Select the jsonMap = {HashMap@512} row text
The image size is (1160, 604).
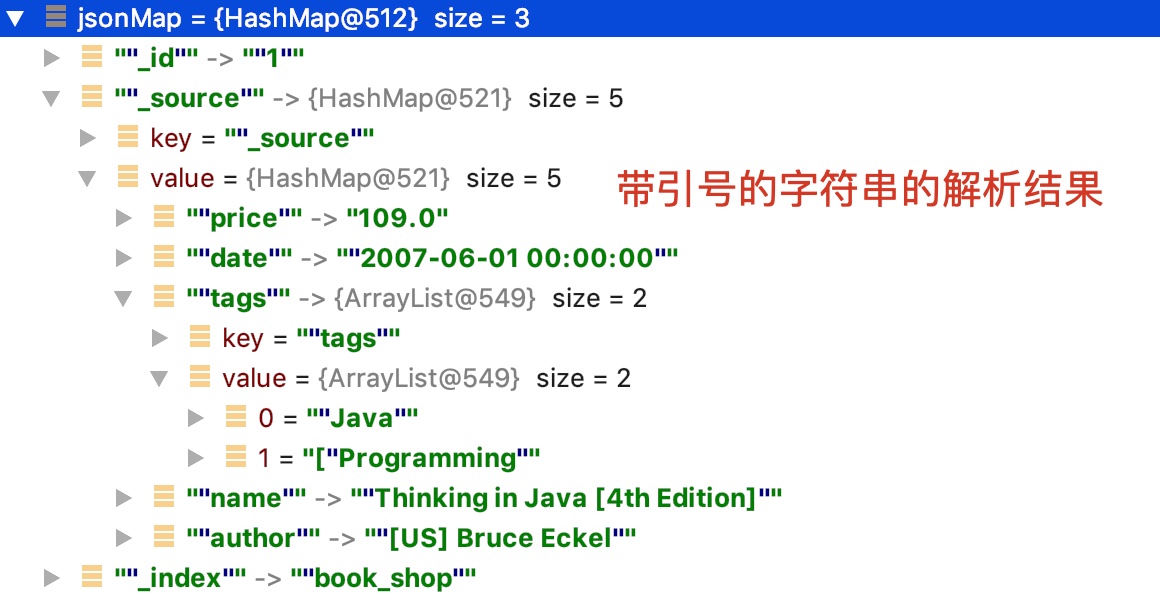coord(303,18)
